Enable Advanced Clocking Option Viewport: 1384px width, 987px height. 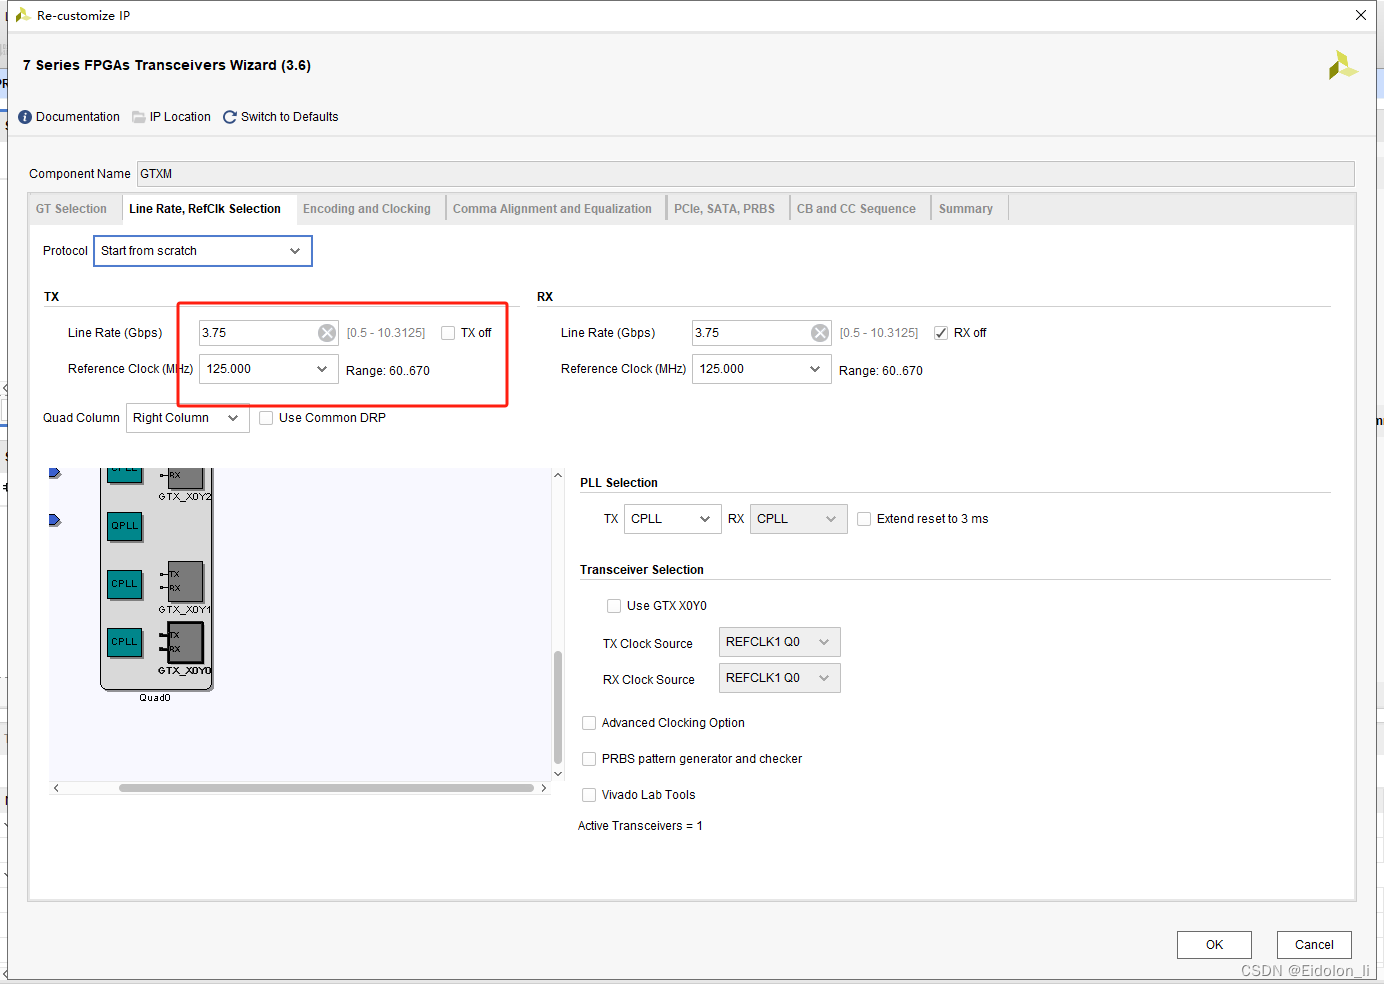pyautogui.click(x=589, y=723)
